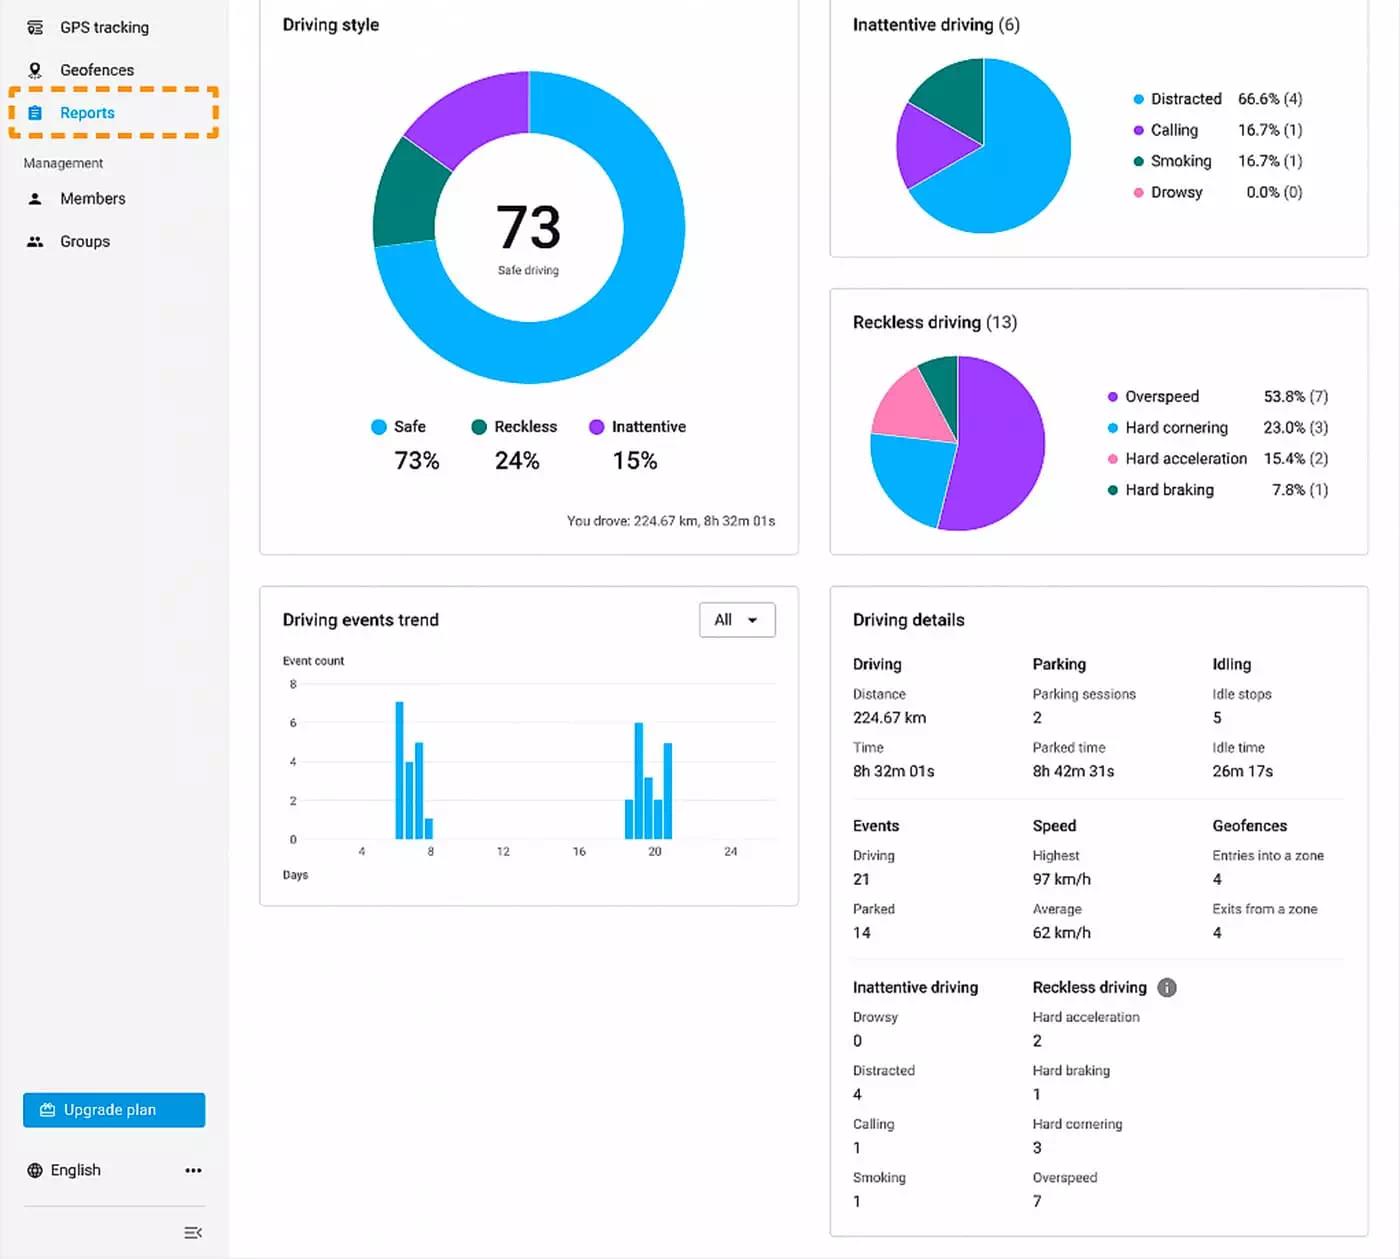Click the Safe legend dot
Screen dimensions: 1400x1259
[x=379, y=427]
